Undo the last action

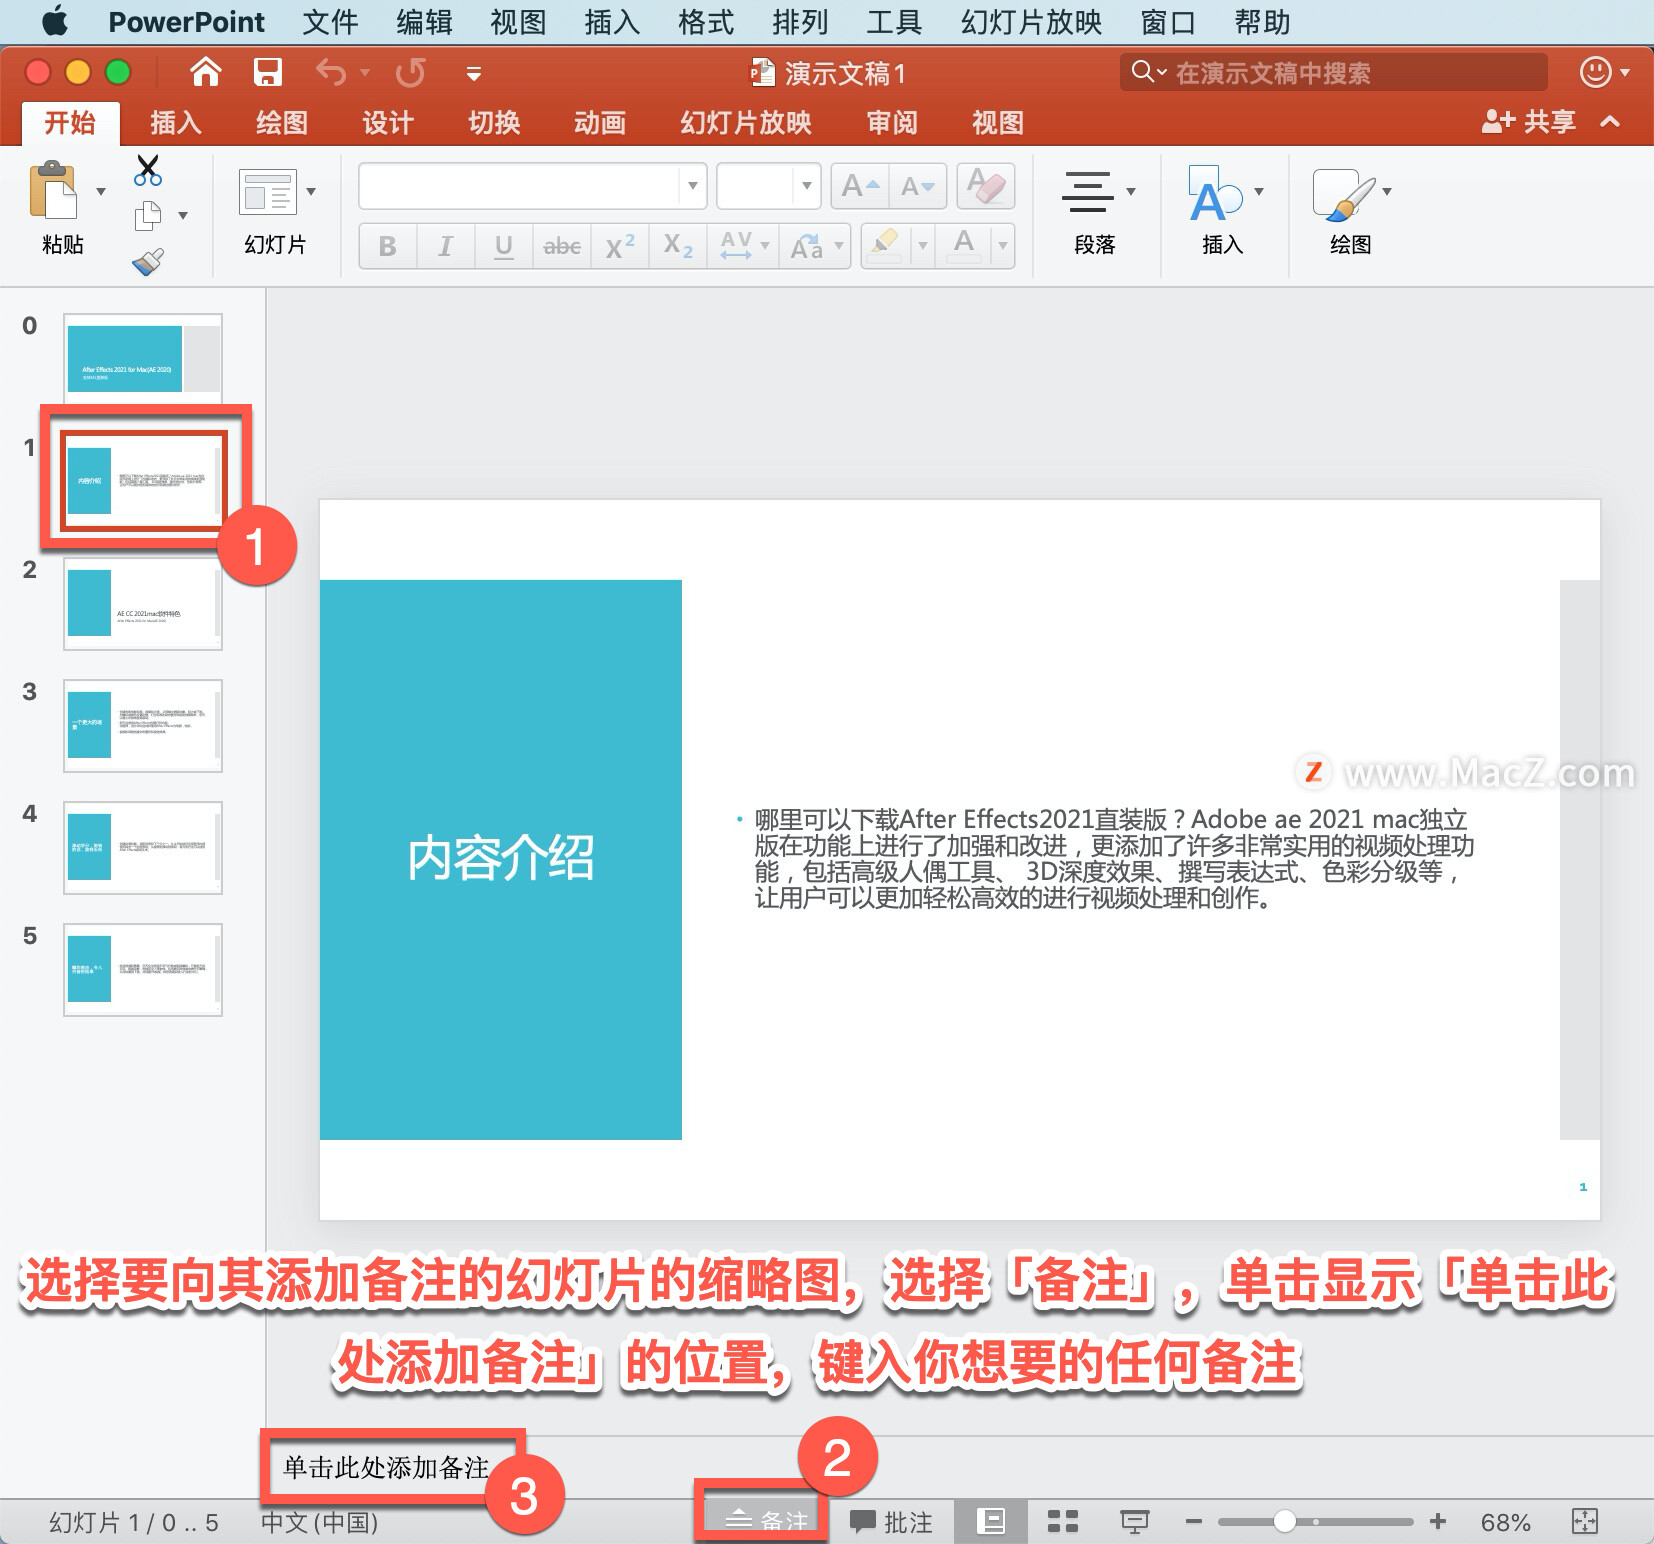pos(331,72)
